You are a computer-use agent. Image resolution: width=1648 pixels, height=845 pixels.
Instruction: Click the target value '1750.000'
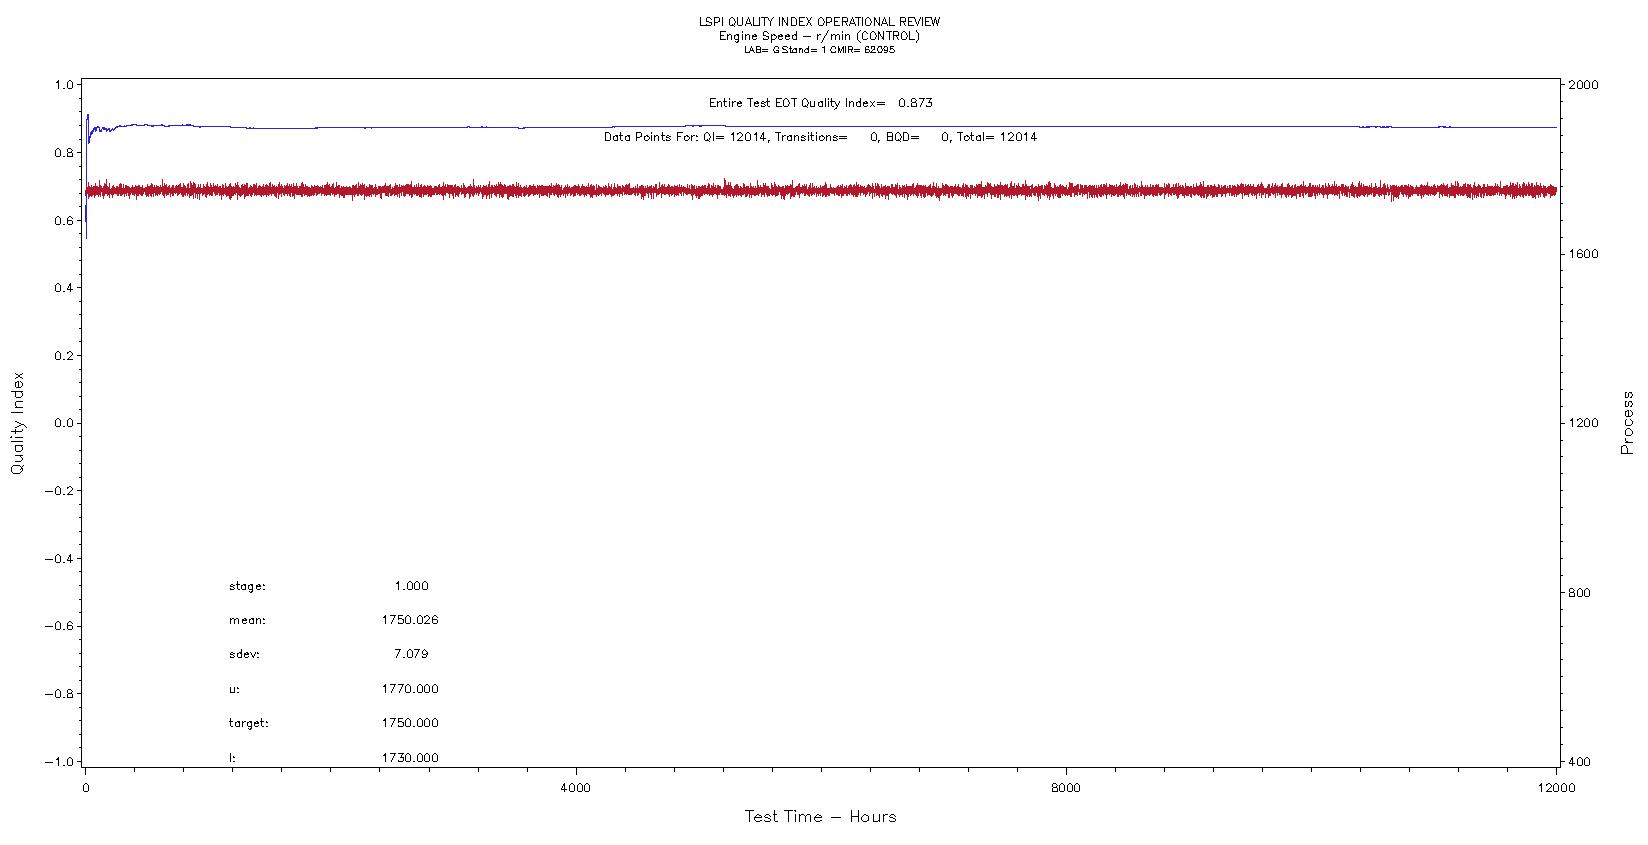410,724
